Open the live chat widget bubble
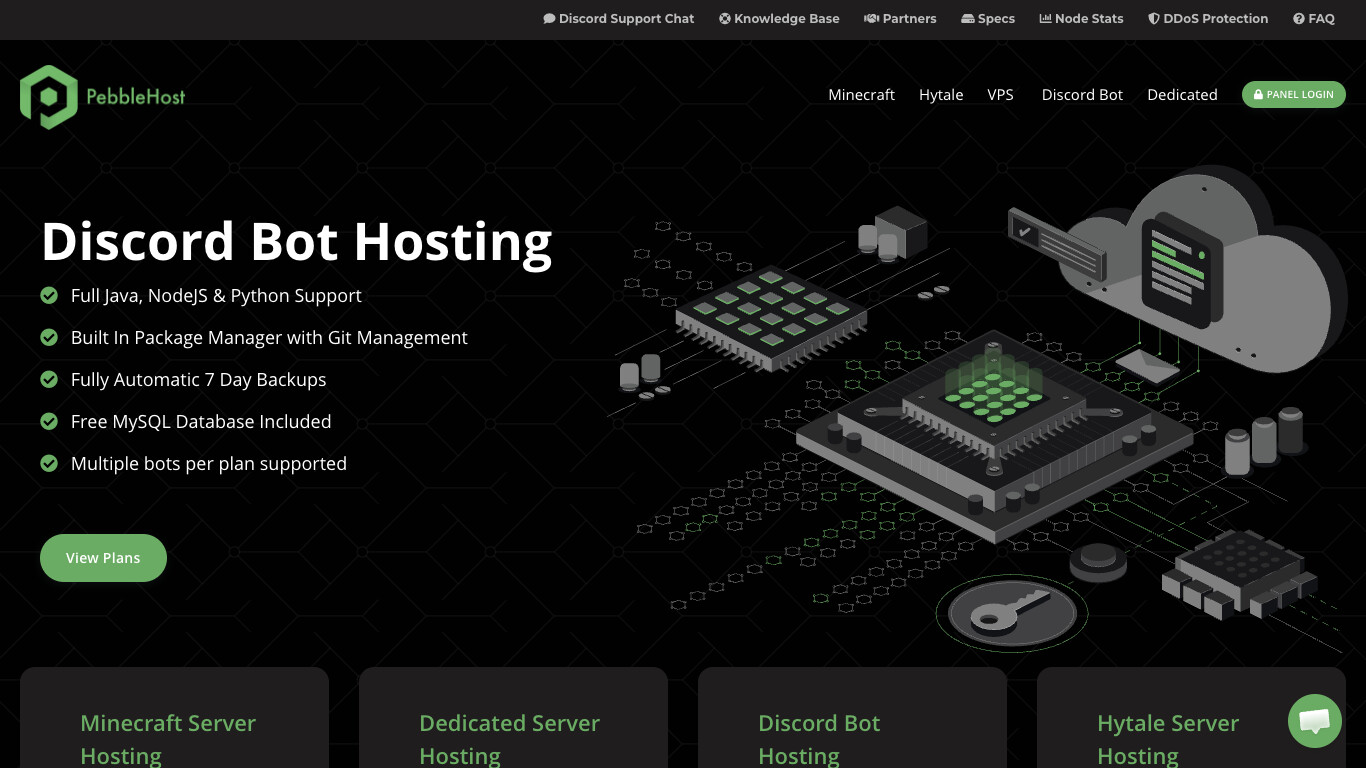The image size is (1366, 768). 1314,721
